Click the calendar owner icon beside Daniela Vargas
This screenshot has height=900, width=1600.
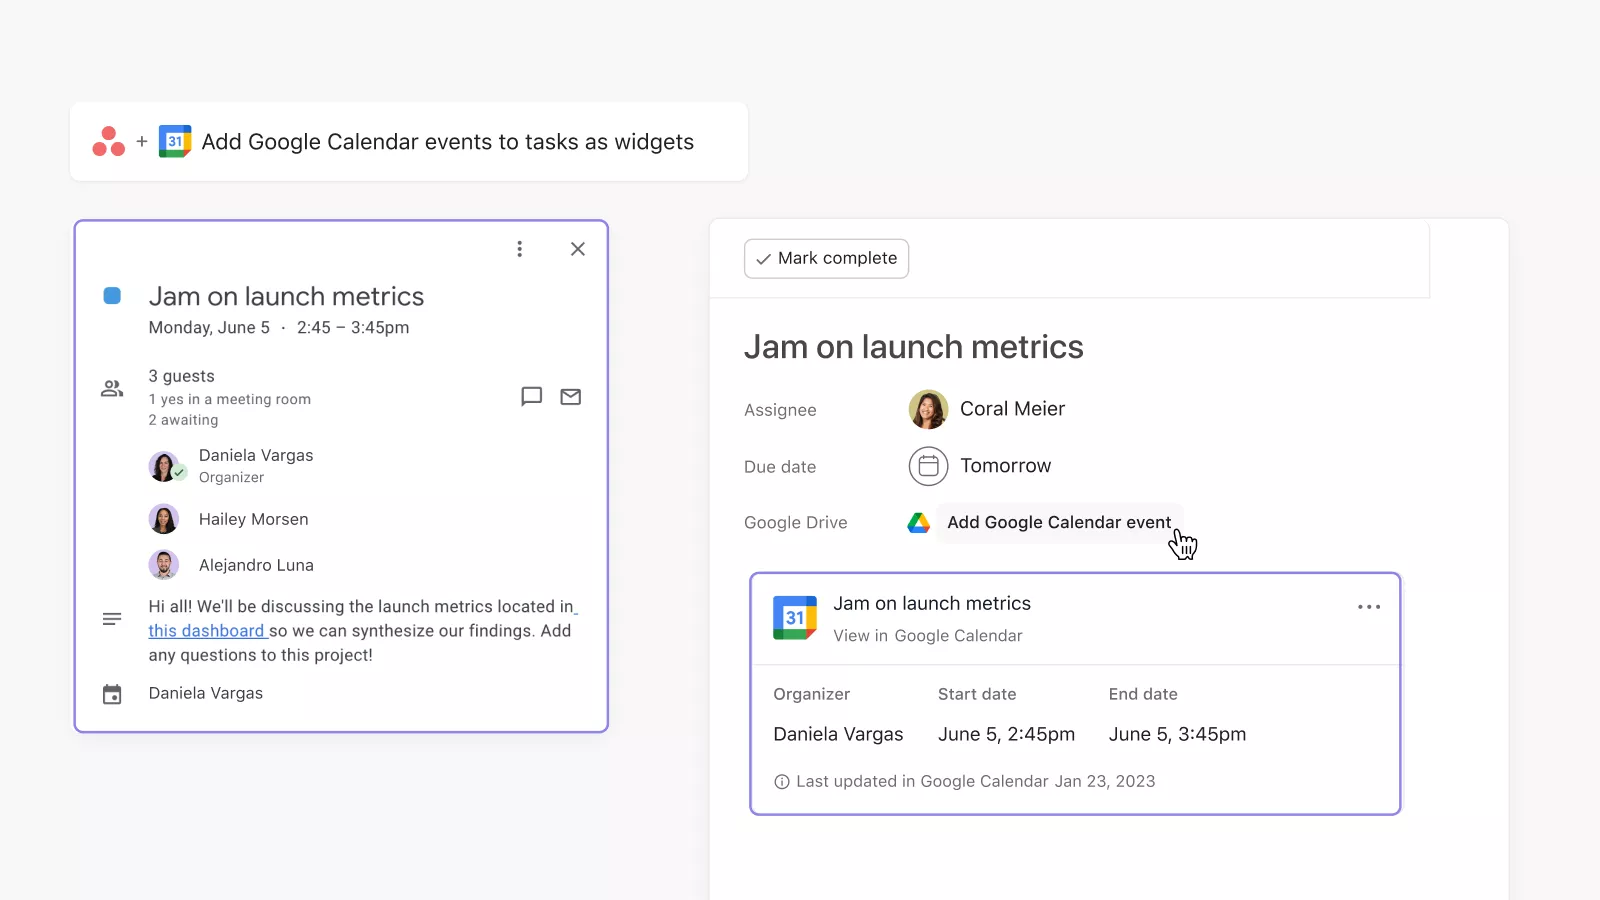pos(112,694)
